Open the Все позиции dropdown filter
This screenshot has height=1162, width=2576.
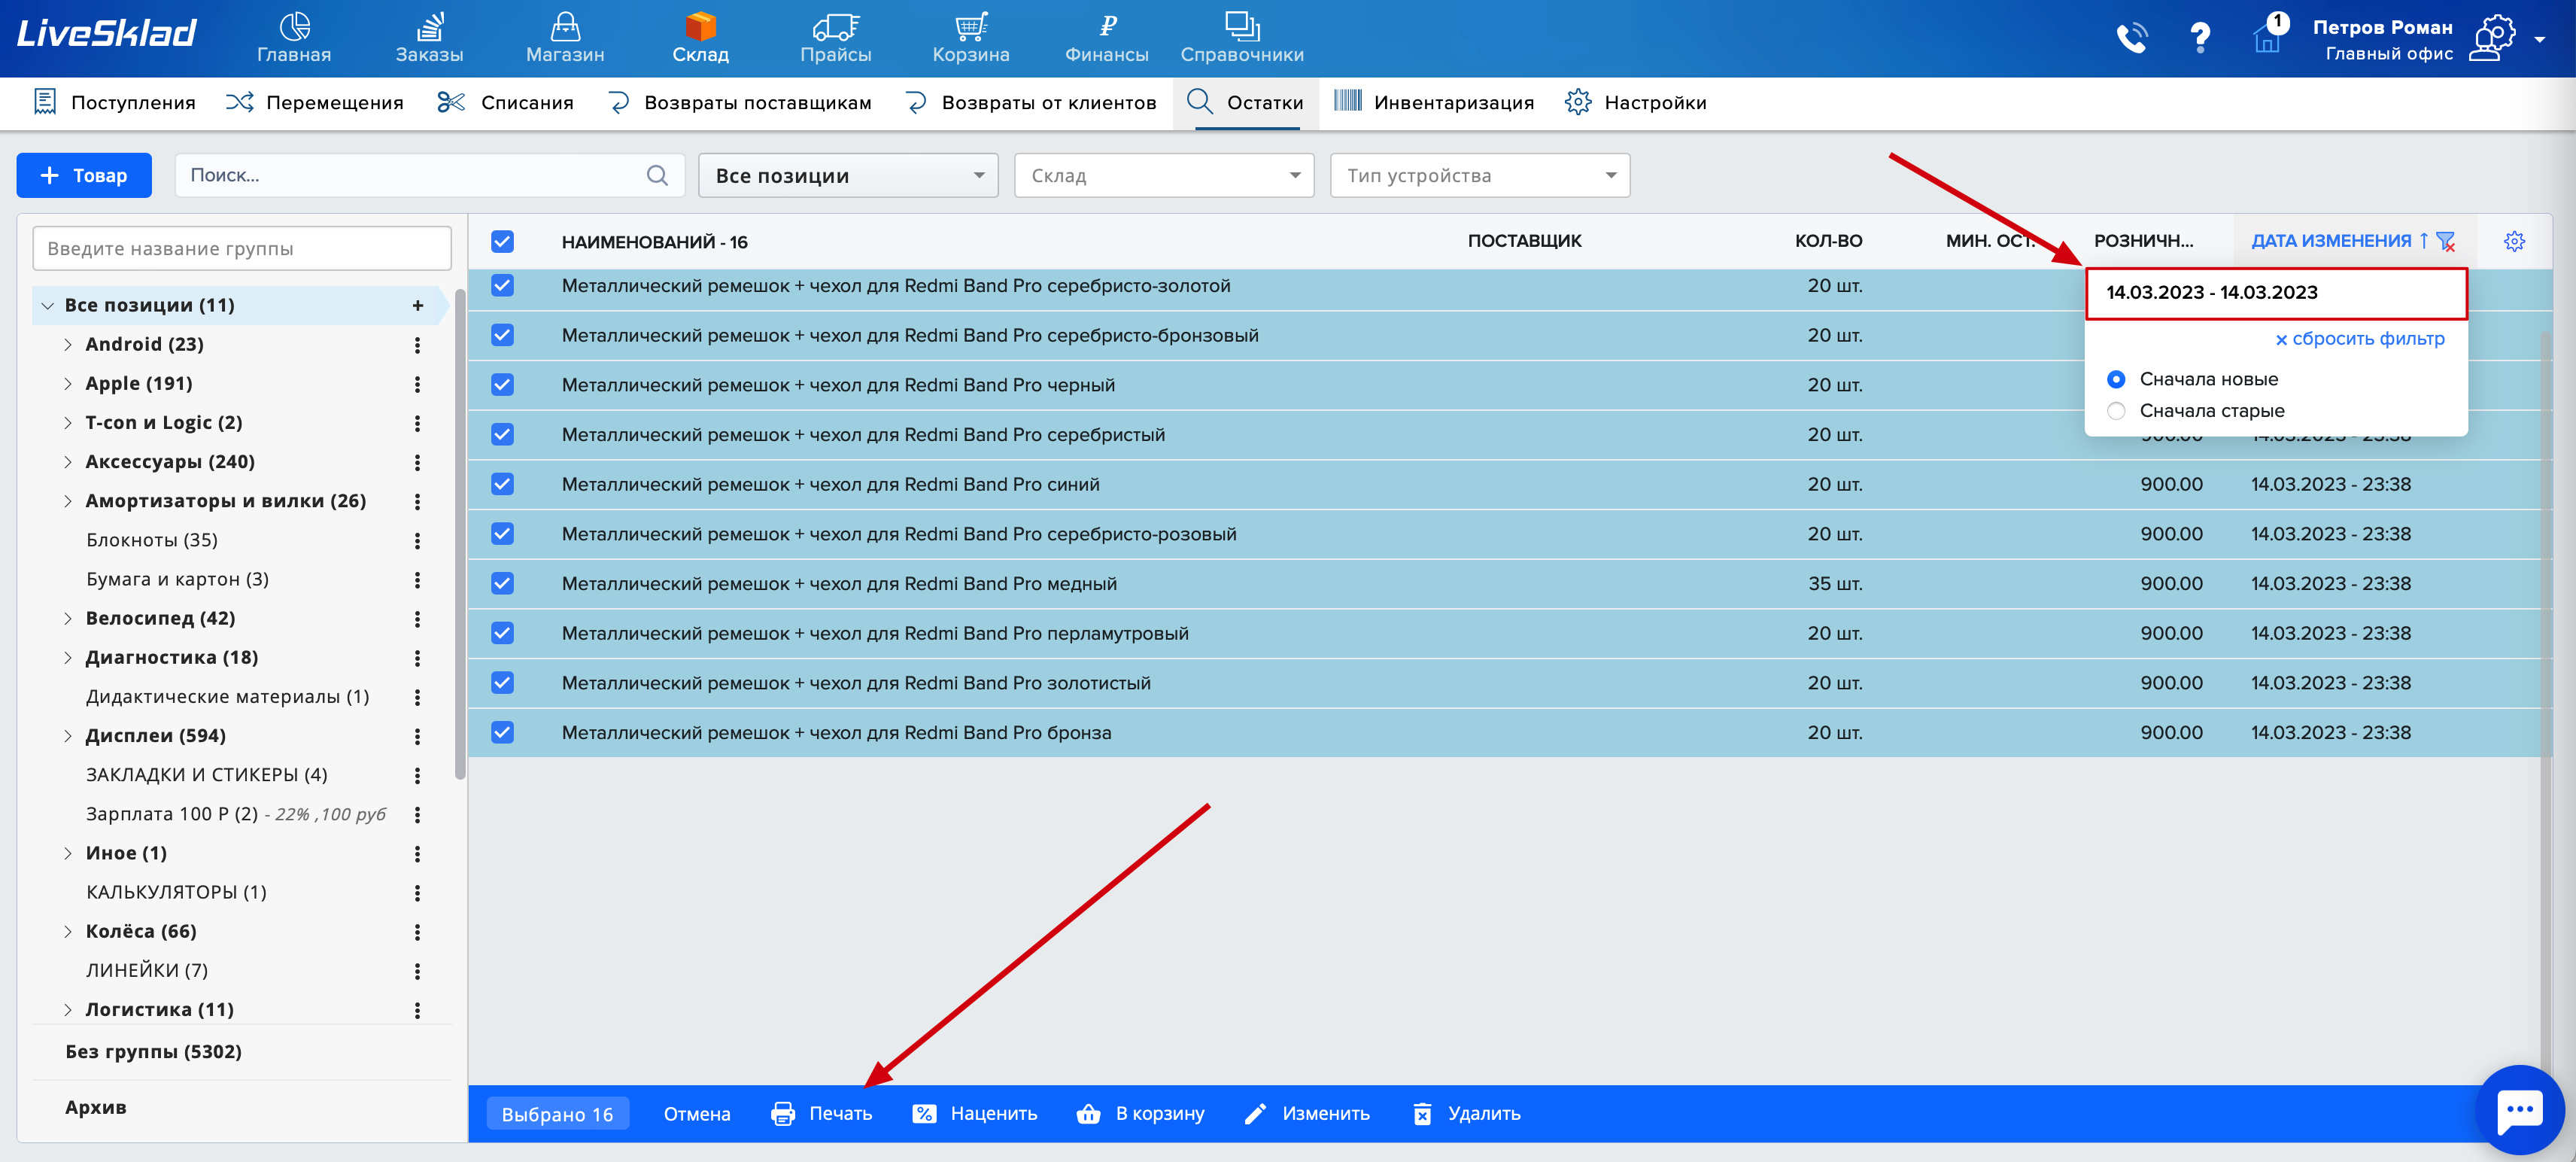click(848, 175)
